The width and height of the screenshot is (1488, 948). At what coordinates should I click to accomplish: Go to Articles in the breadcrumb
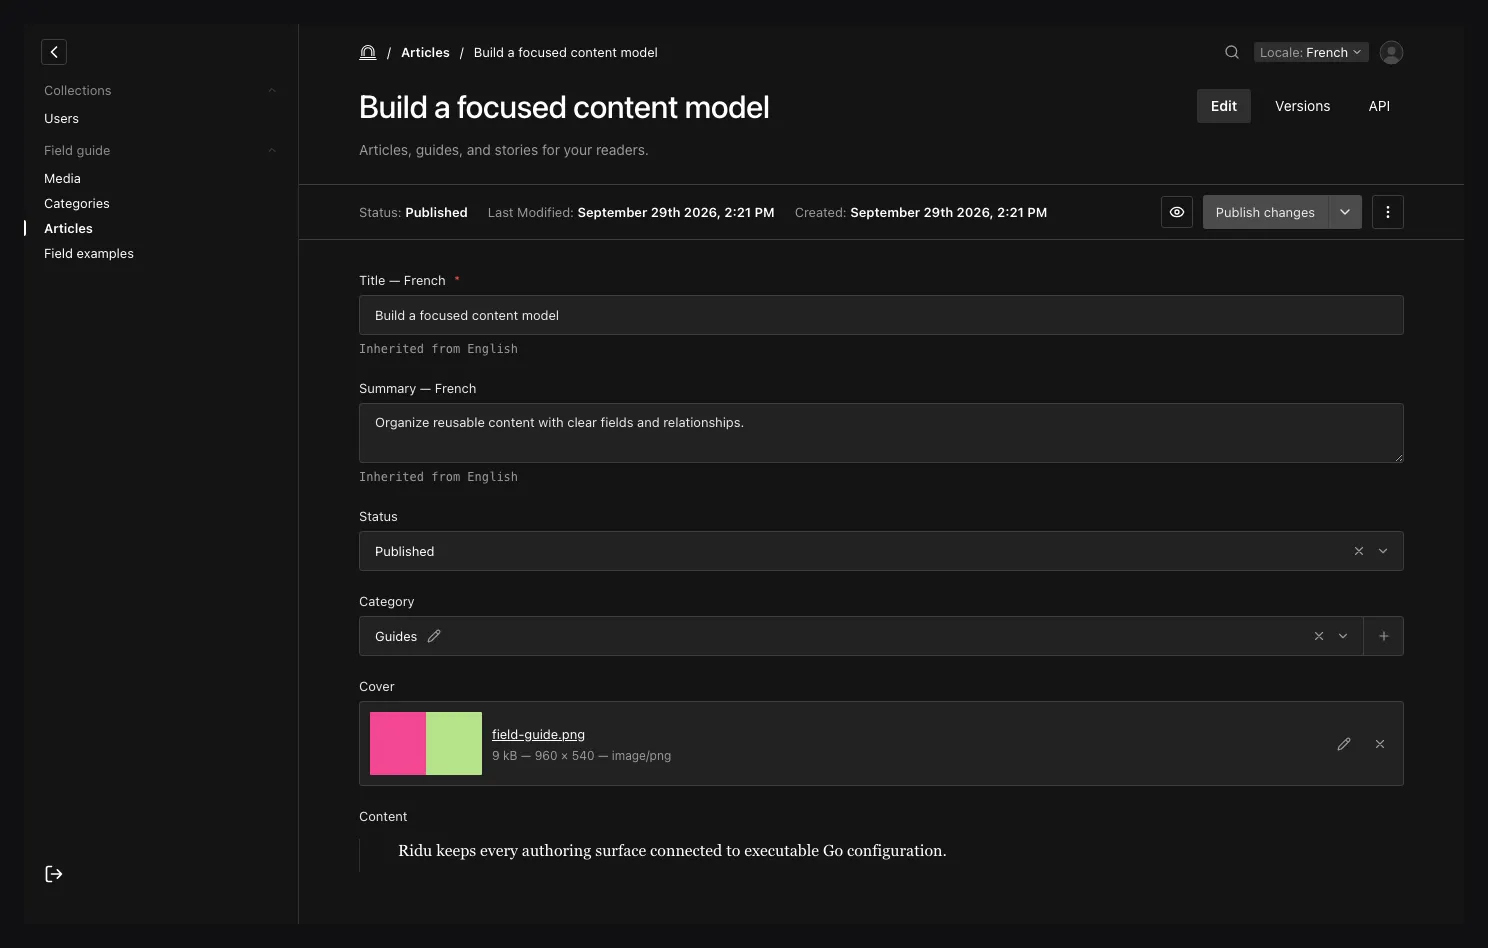pyautogui.click(x=425, y=52)
